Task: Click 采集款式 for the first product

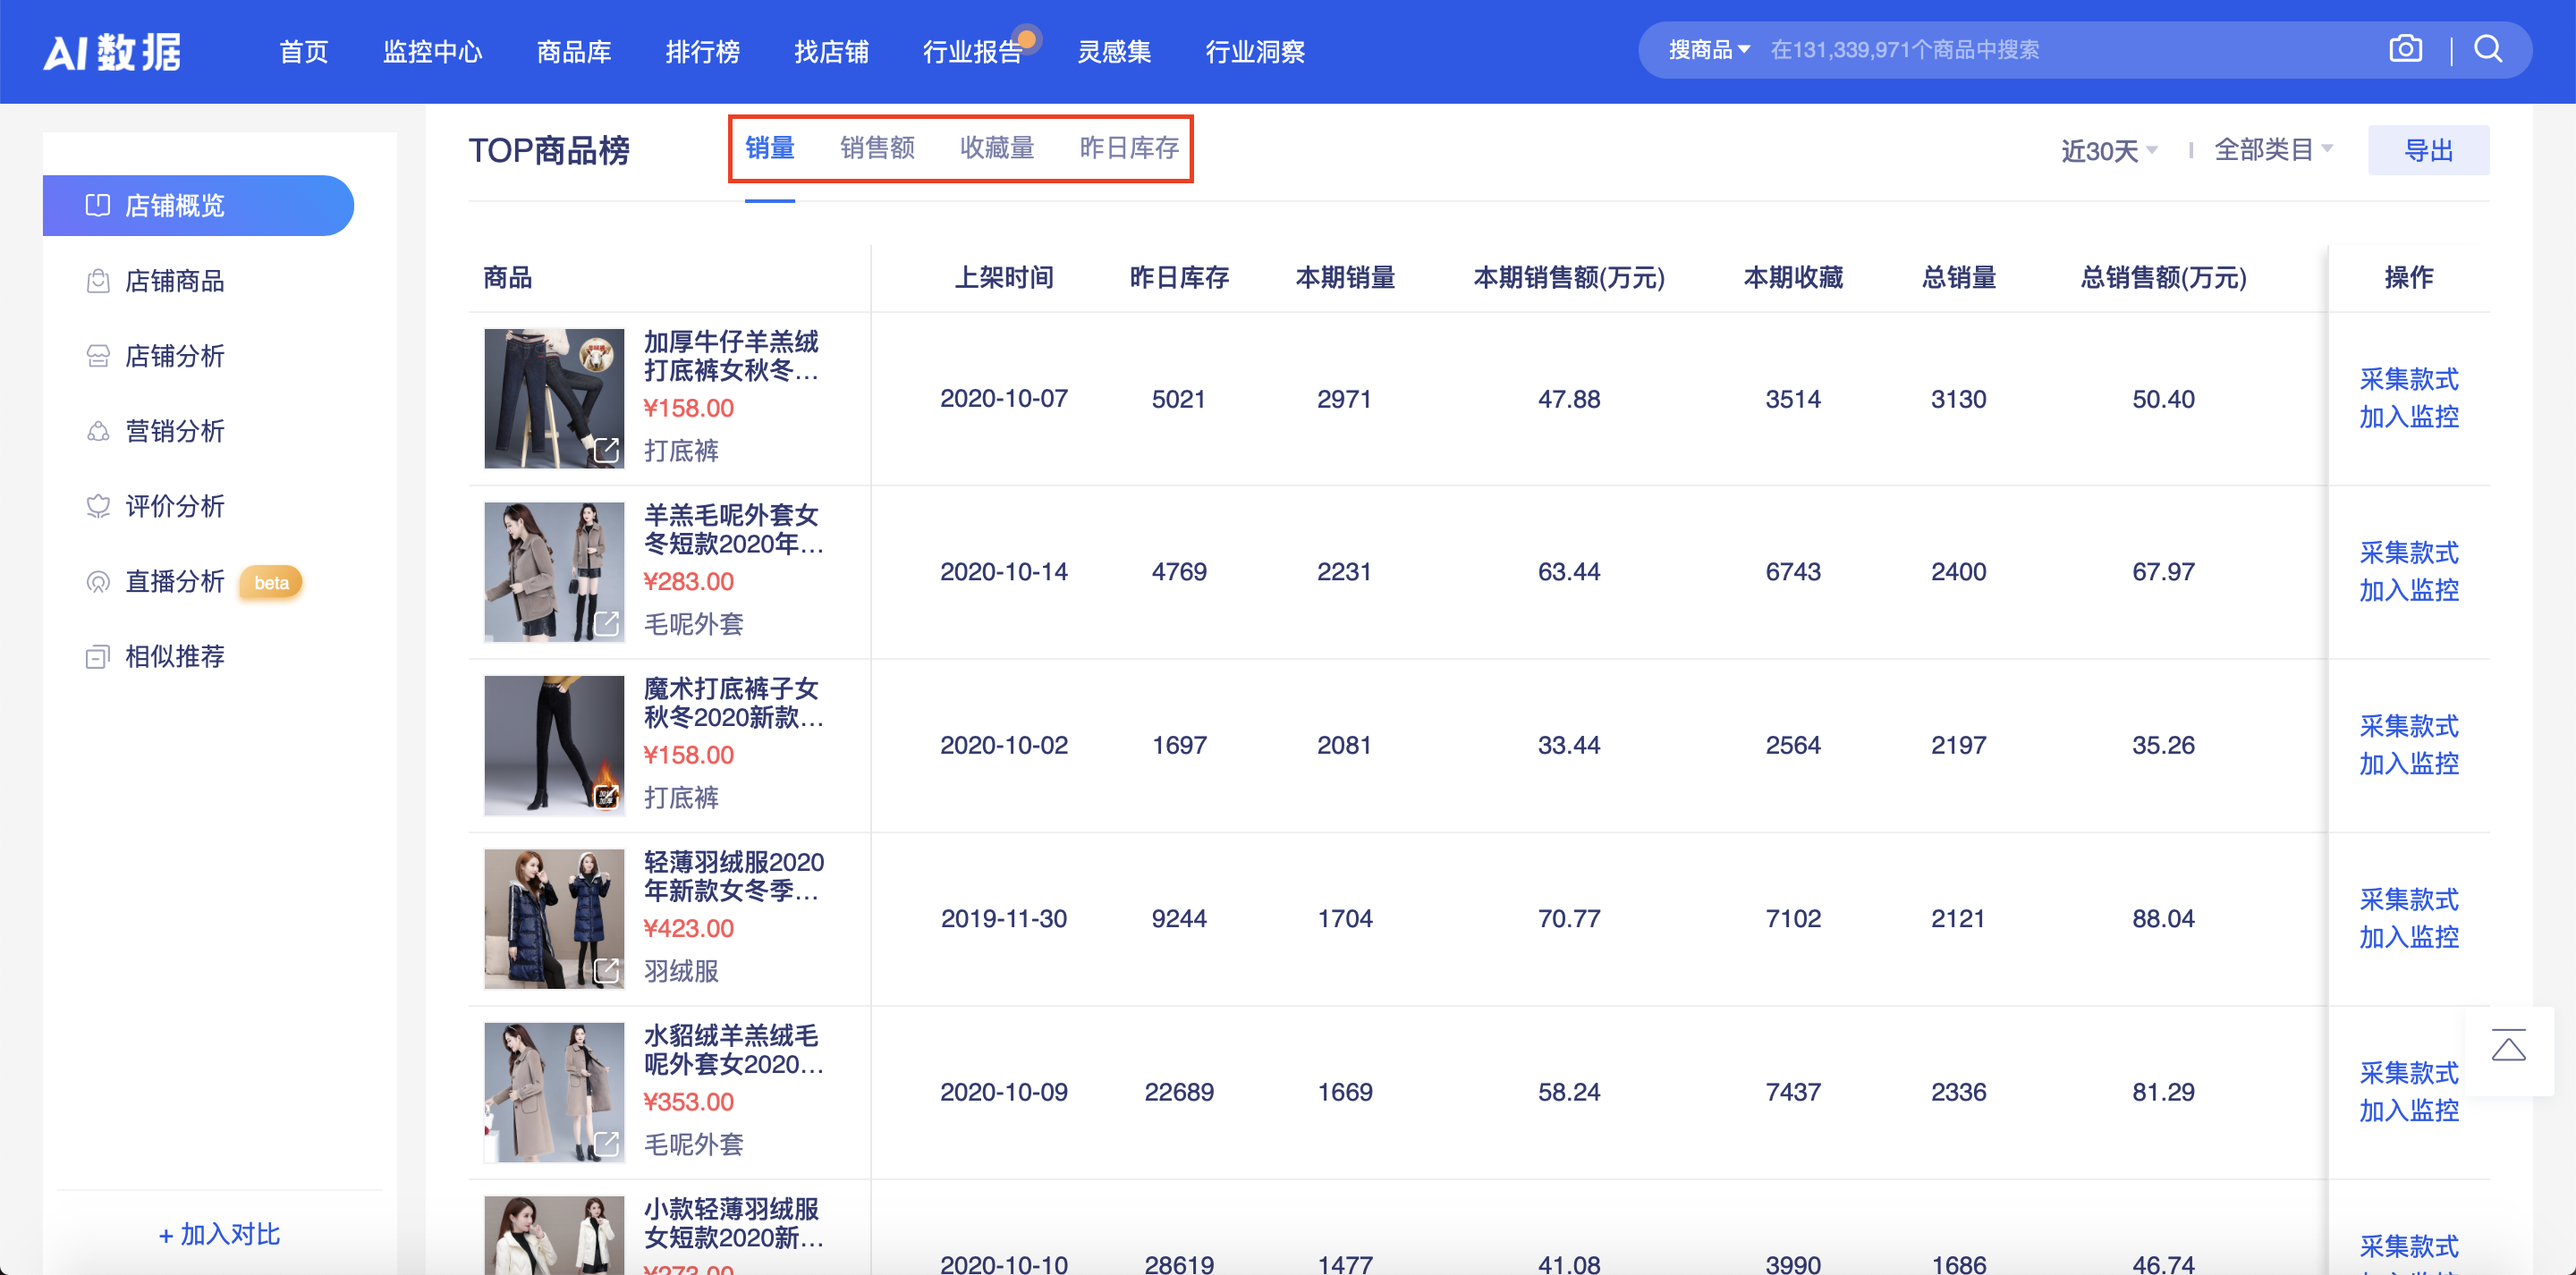Action: (x=2408, y=380)
